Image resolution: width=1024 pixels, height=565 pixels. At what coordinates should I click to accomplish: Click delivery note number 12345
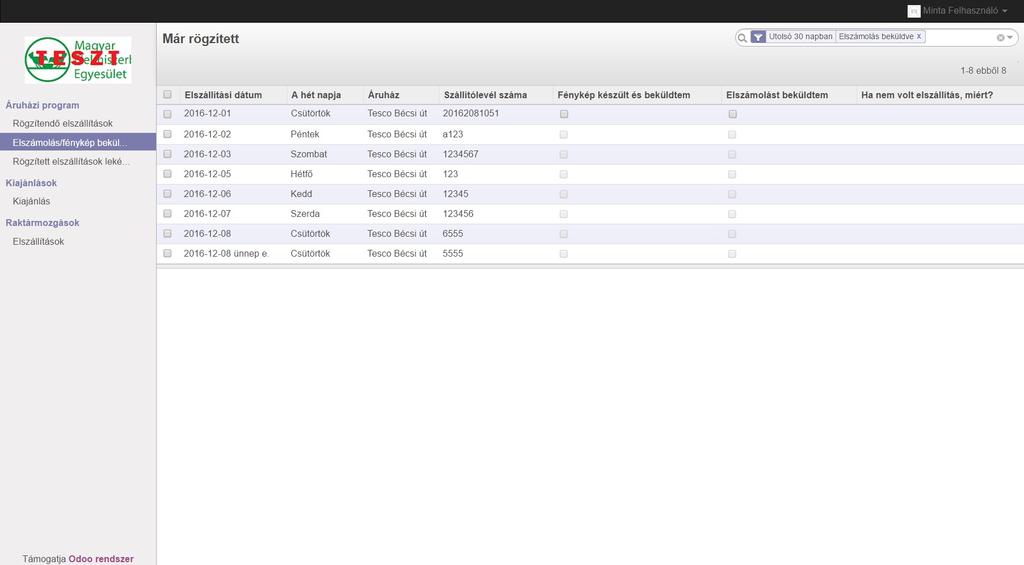[455, 194]
